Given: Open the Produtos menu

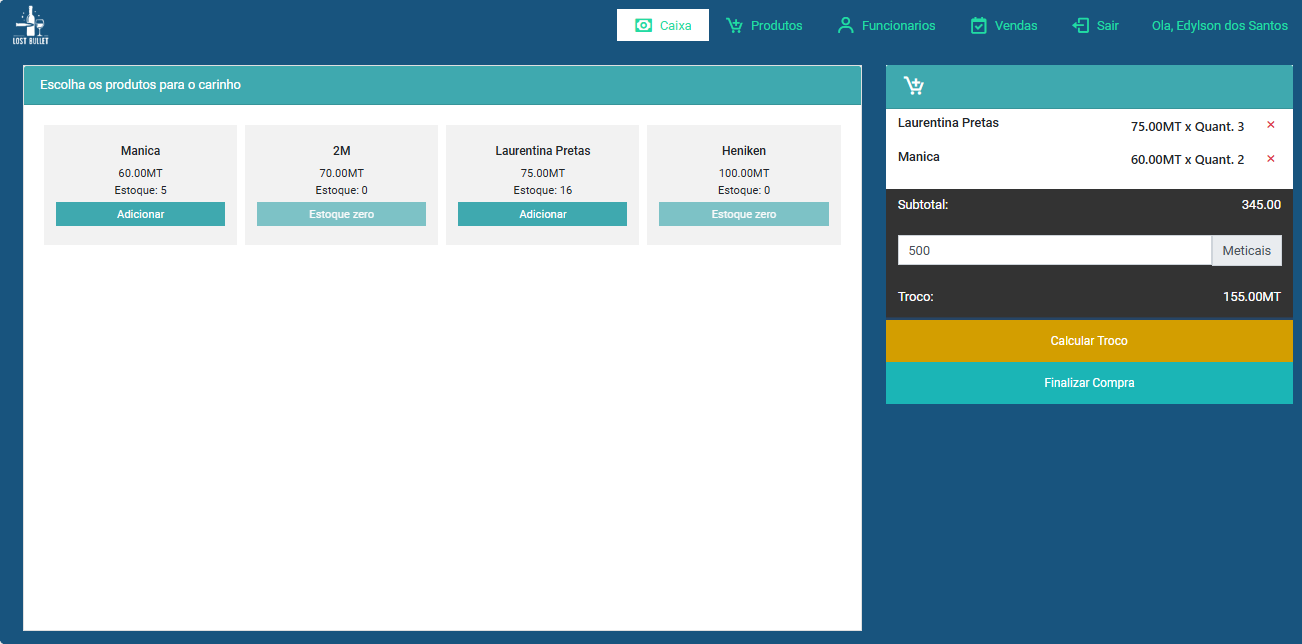Looking at the screenshot, I should pos(776,26).
